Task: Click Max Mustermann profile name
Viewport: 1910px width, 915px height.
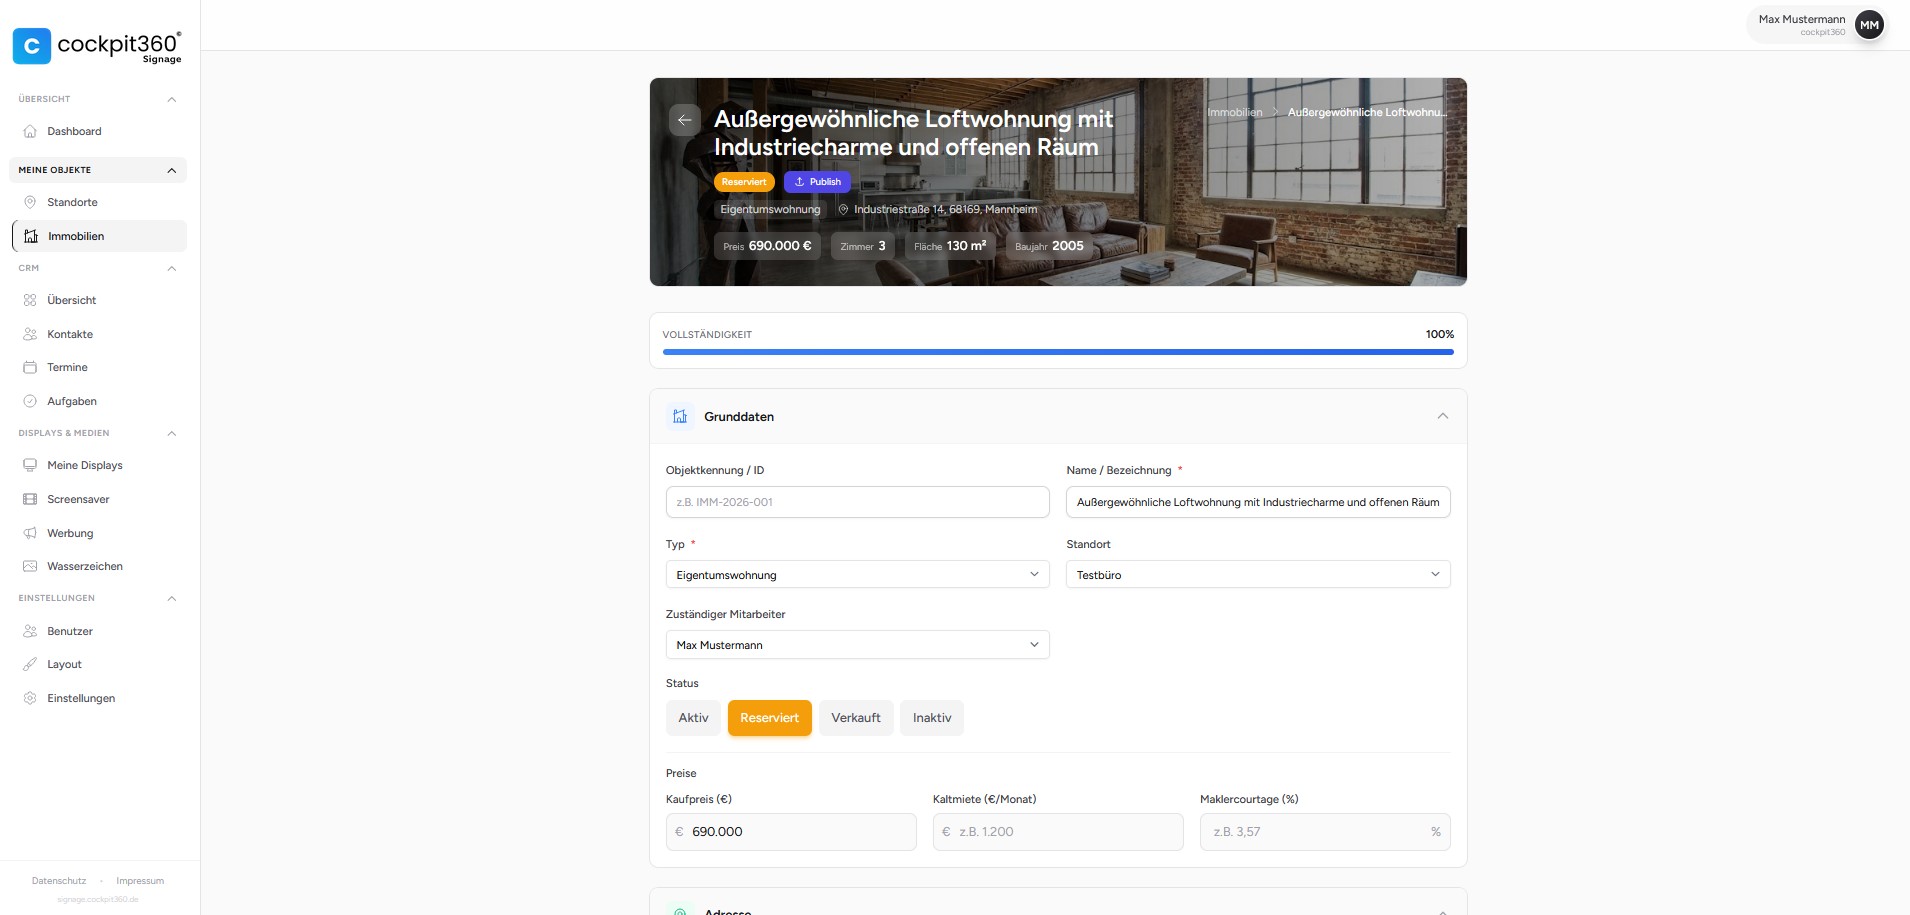Action: tap(1802, 19)
